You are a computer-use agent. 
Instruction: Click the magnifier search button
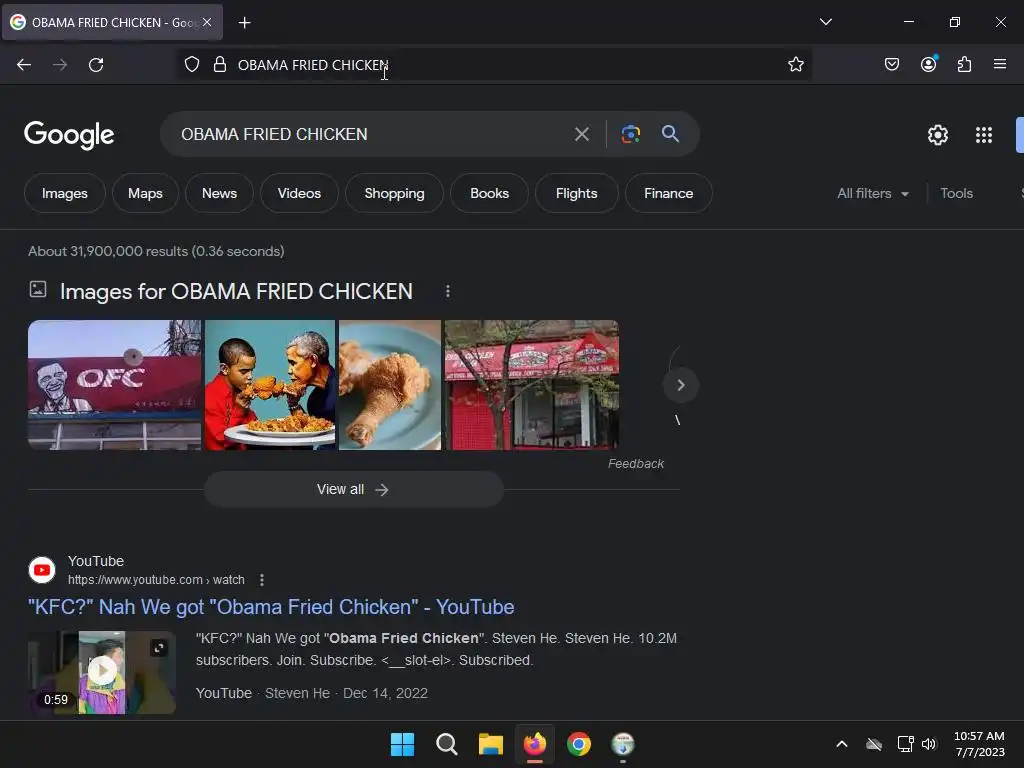pos(670,134)
